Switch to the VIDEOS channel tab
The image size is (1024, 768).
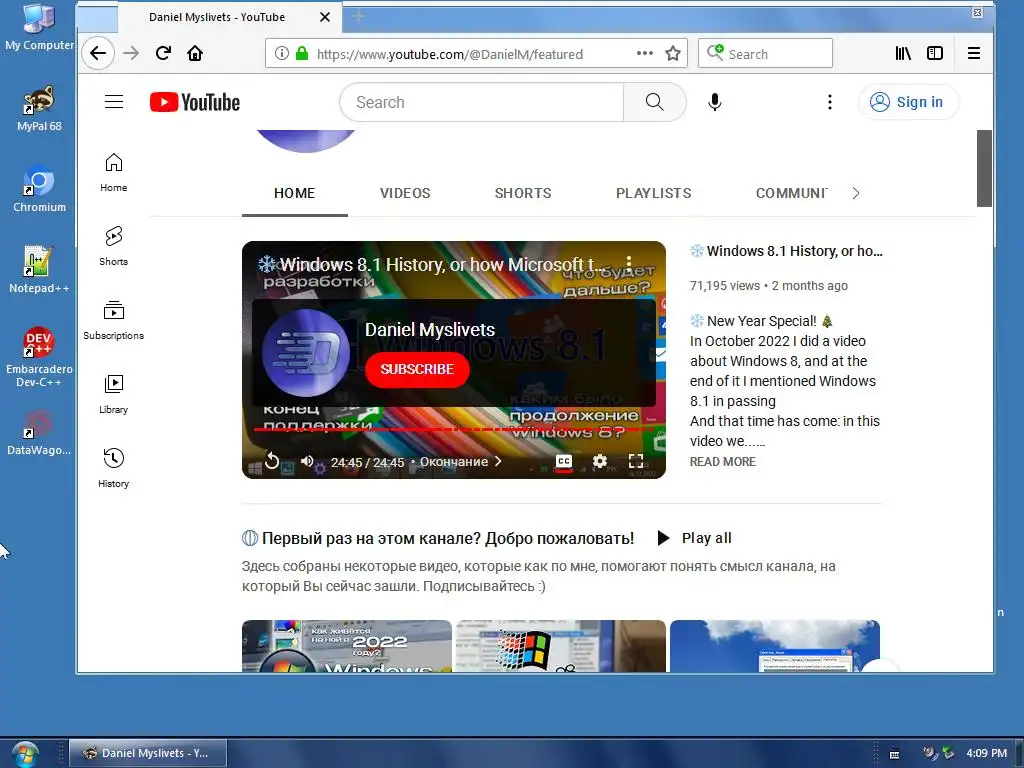tap(405, 193)
